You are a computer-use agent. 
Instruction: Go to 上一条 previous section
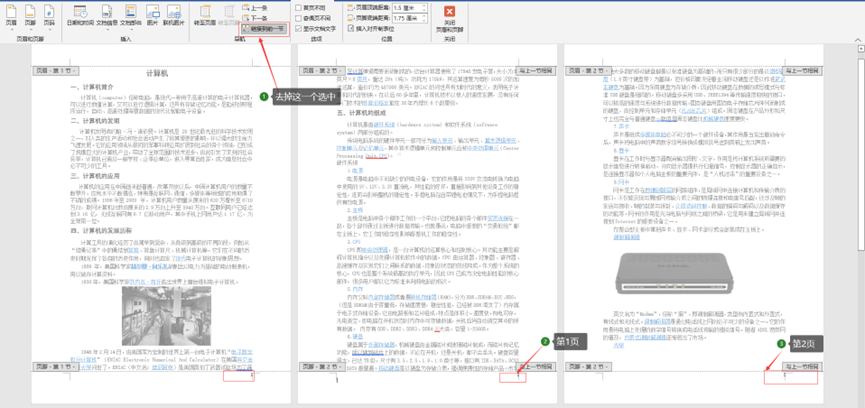click(x=255, y=8)
